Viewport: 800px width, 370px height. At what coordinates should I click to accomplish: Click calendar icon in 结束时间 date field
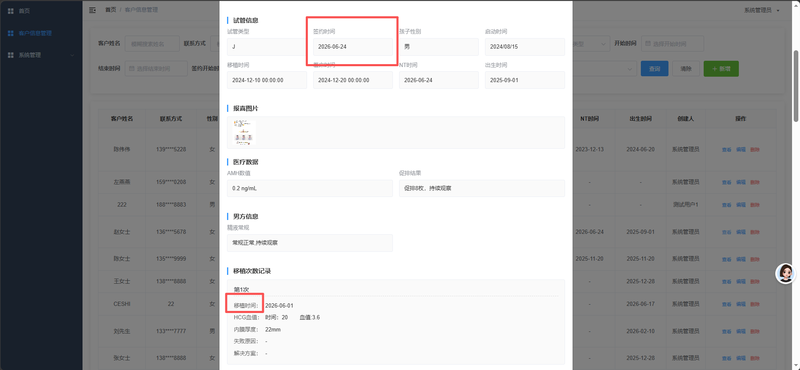click(x=131, y=68)
